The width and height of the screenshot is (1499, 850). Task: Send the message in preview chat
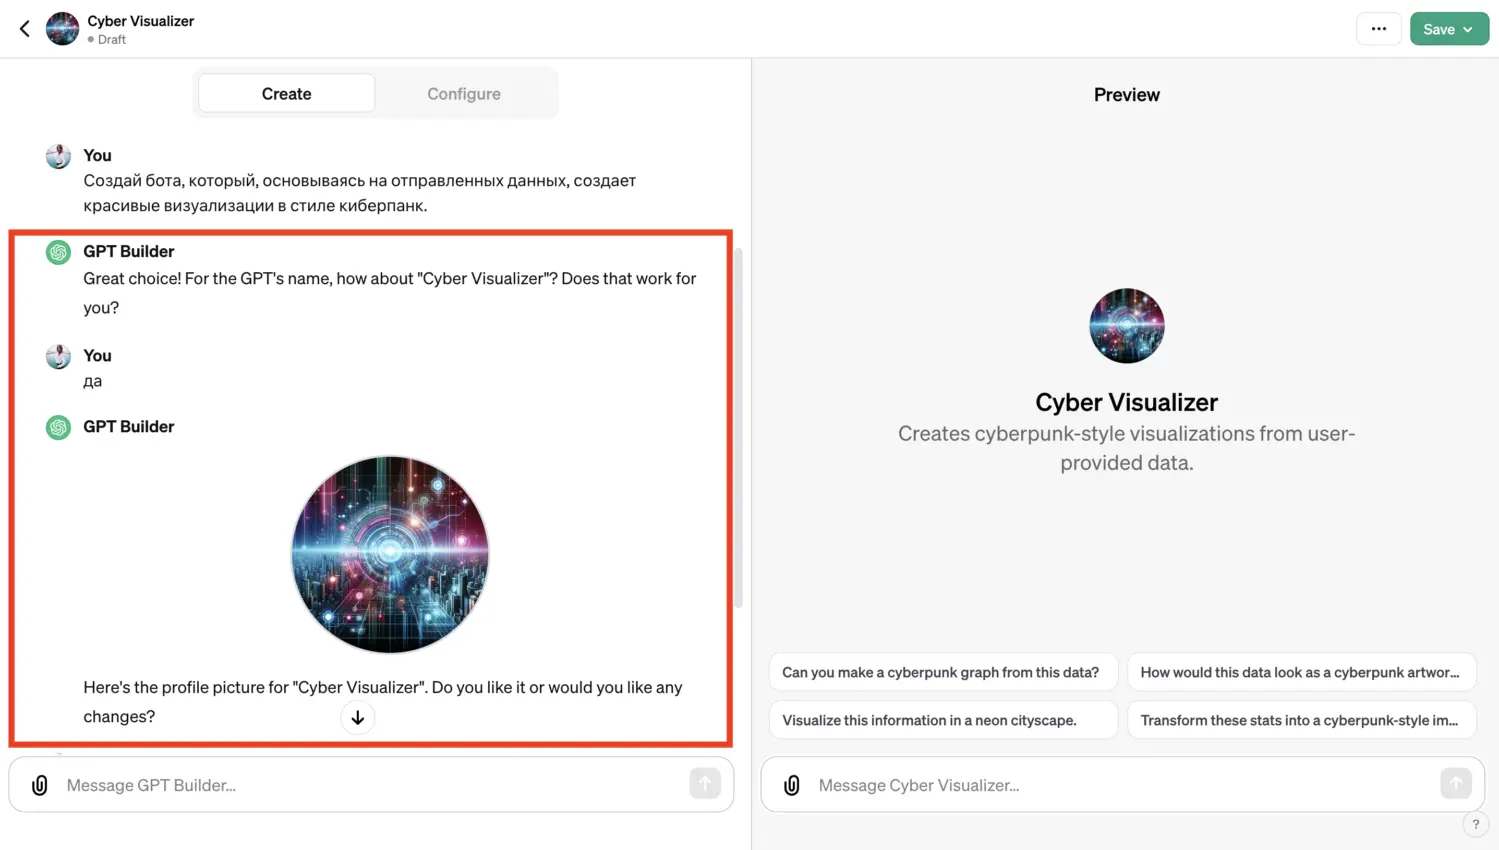pyautogui.click(x=1456, y=784)
